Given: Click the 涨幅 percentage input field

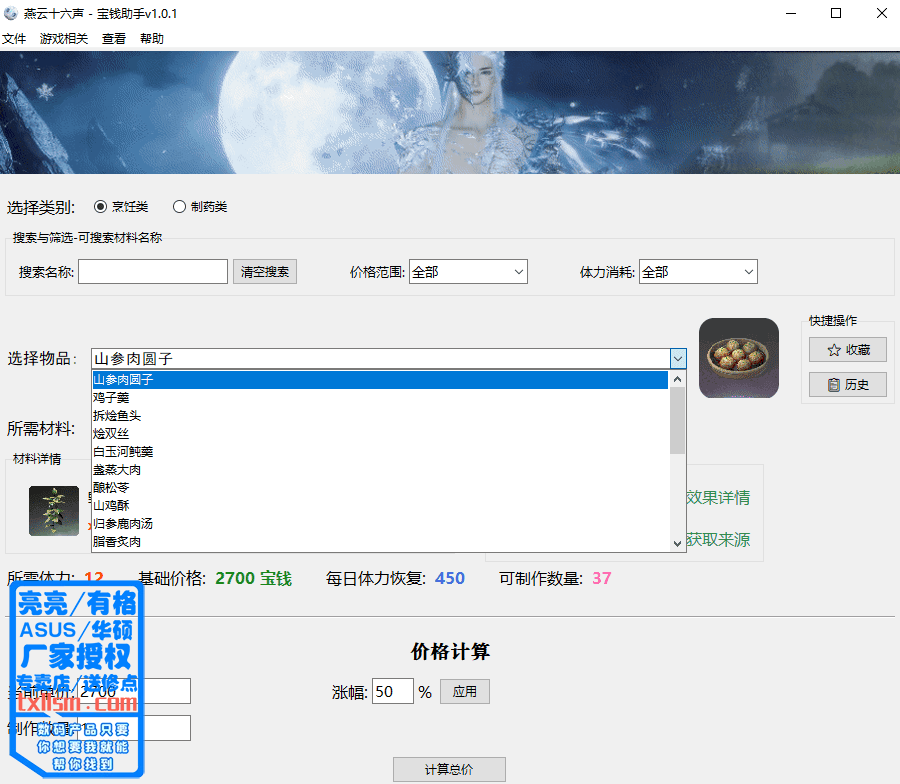Looking at the screenshot, I should point(393,691).
